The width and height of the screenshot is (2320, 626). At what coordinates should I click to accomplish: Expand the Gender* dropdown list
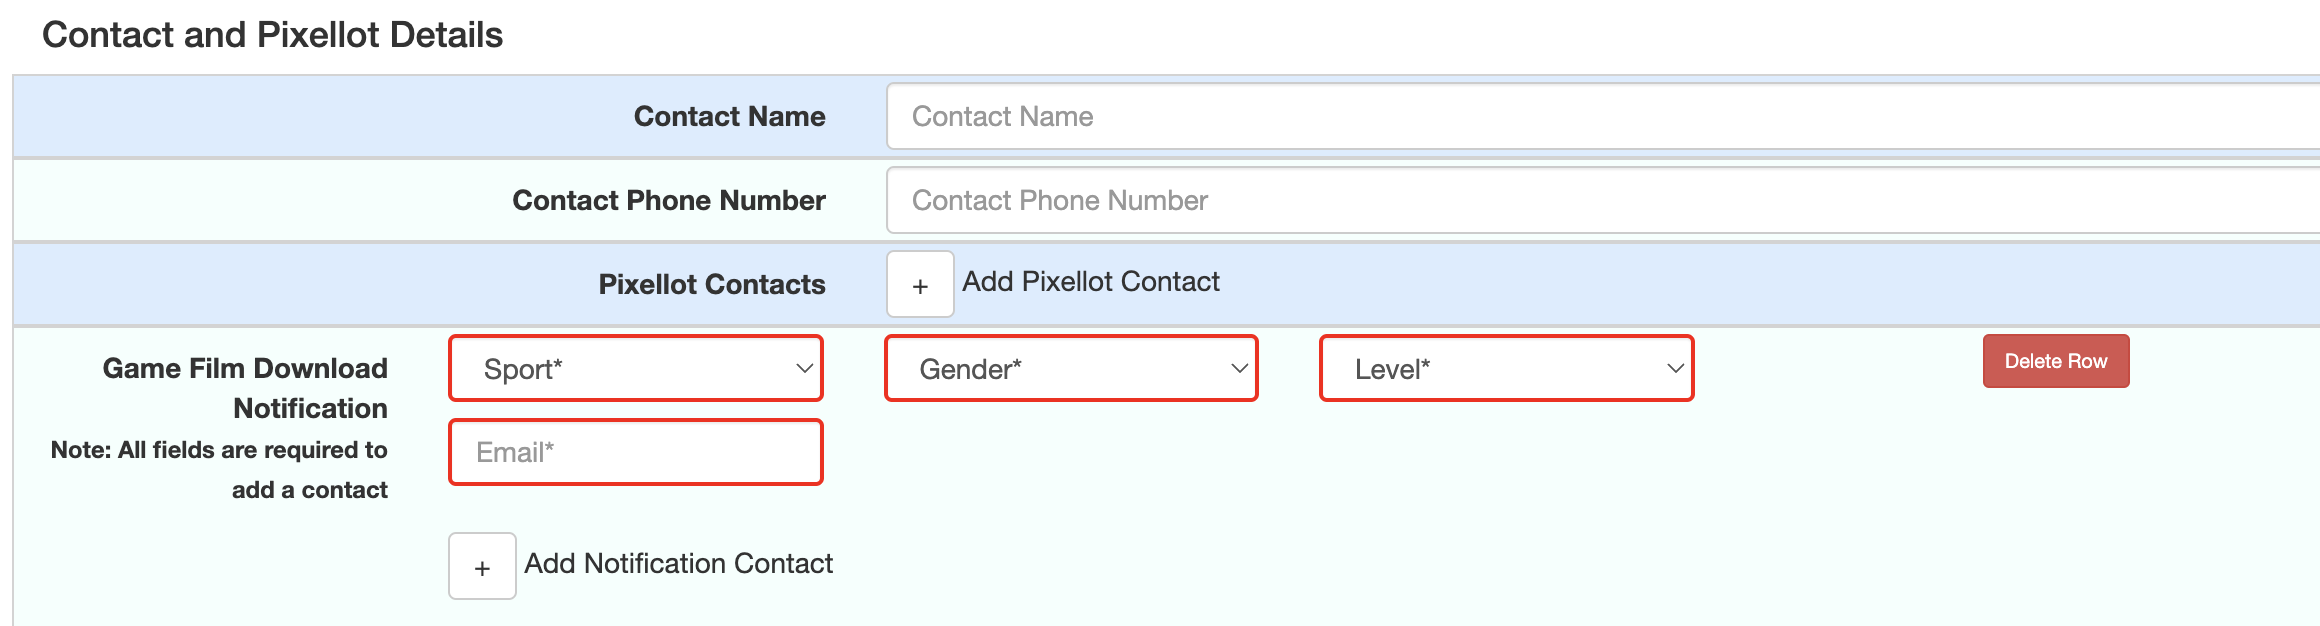[1071, 368]
